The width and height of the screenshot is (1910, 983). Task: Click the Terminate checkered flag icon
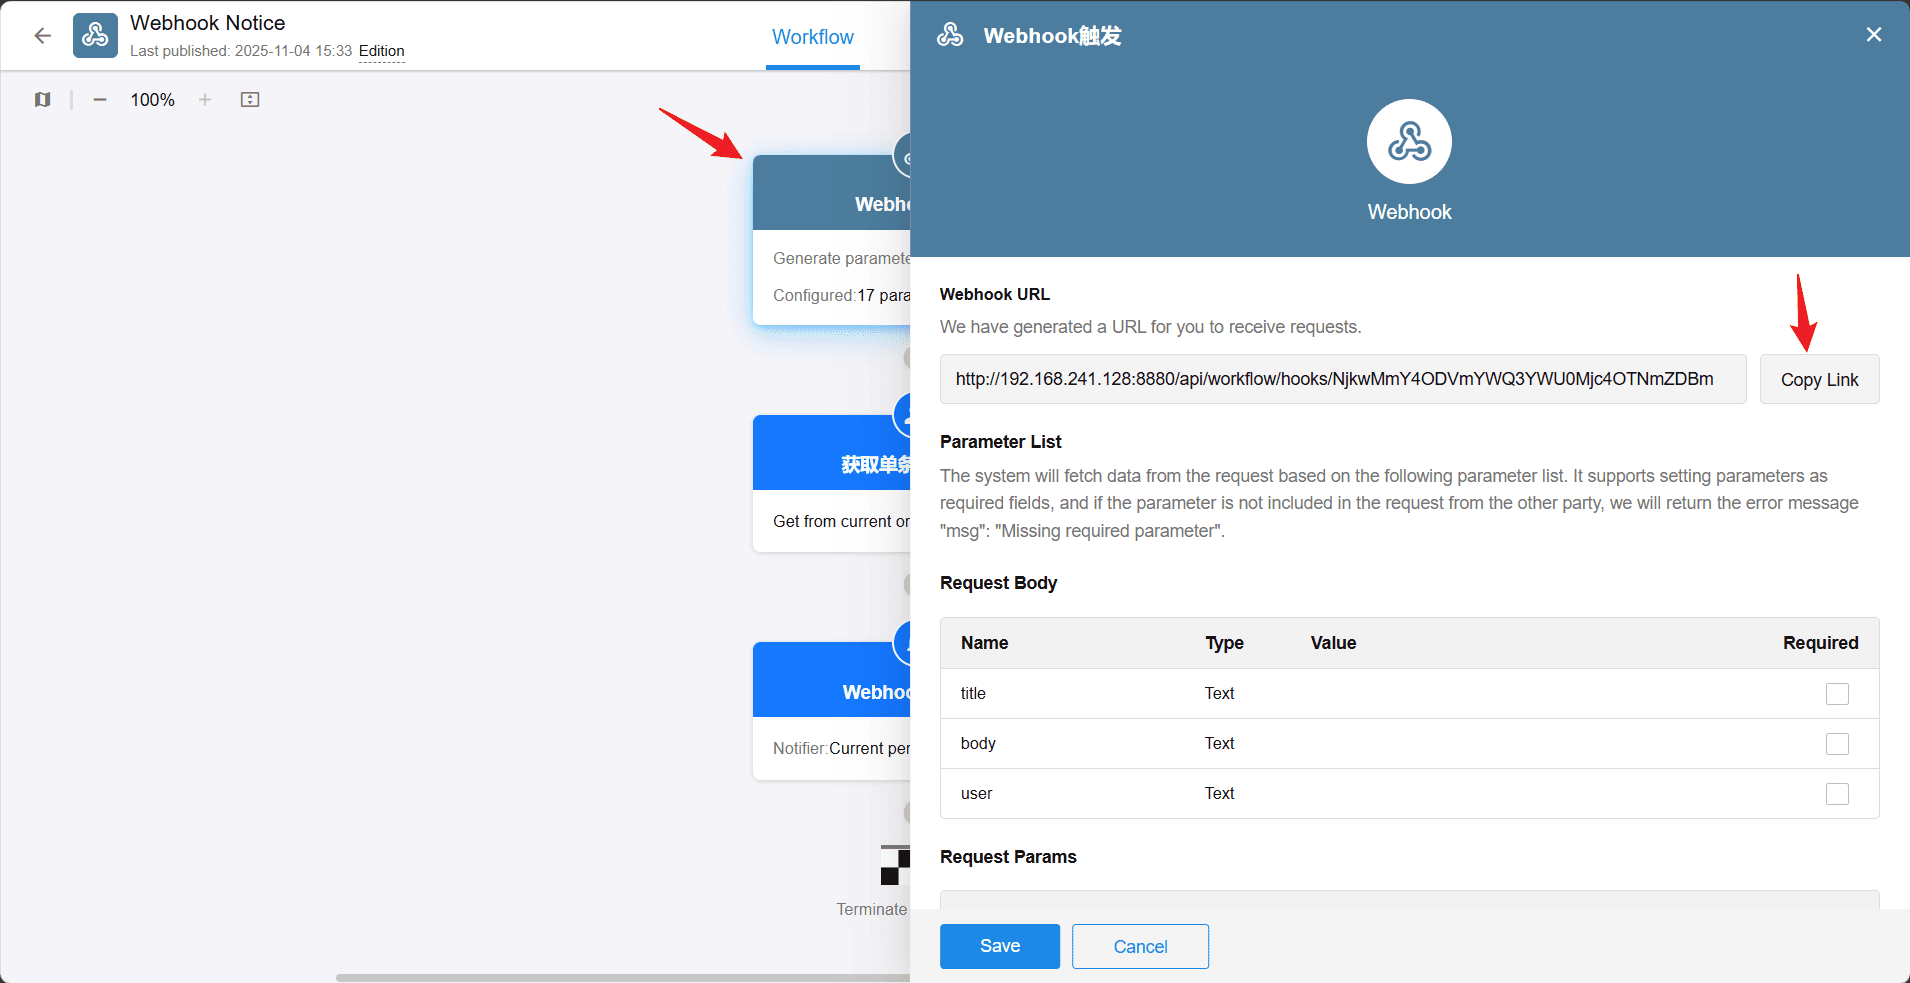tap(894, 865)
